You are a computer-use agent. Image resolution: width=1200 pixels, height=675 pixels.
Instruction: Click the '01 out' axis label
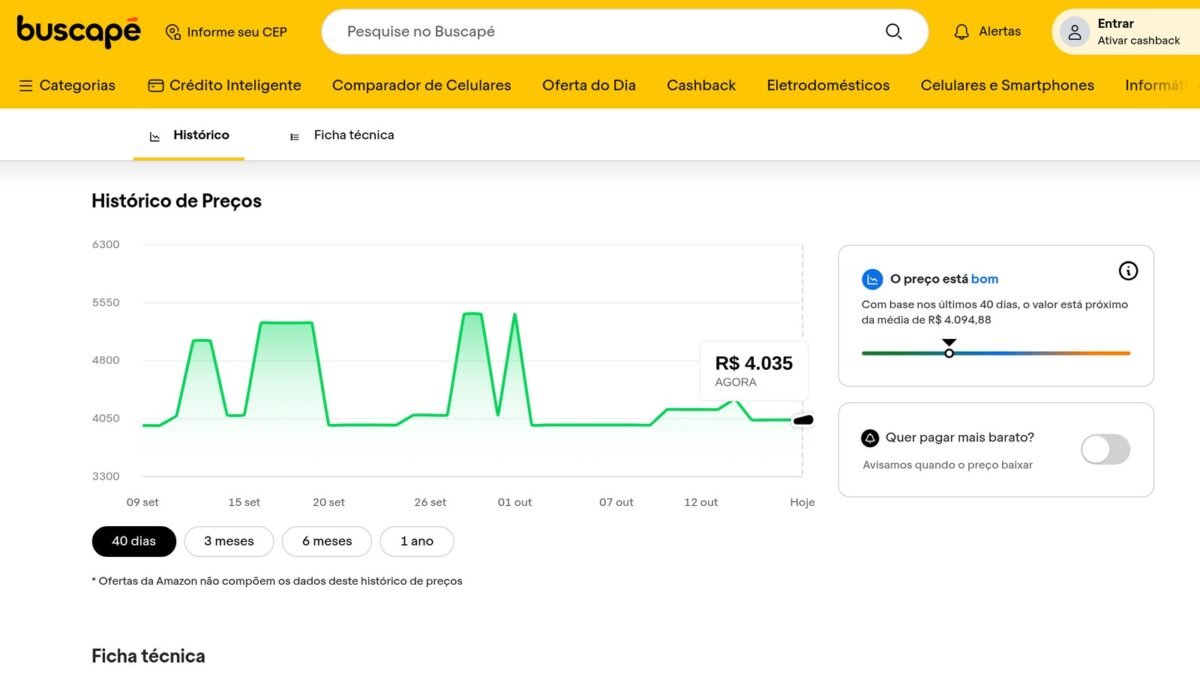point(515,503)
